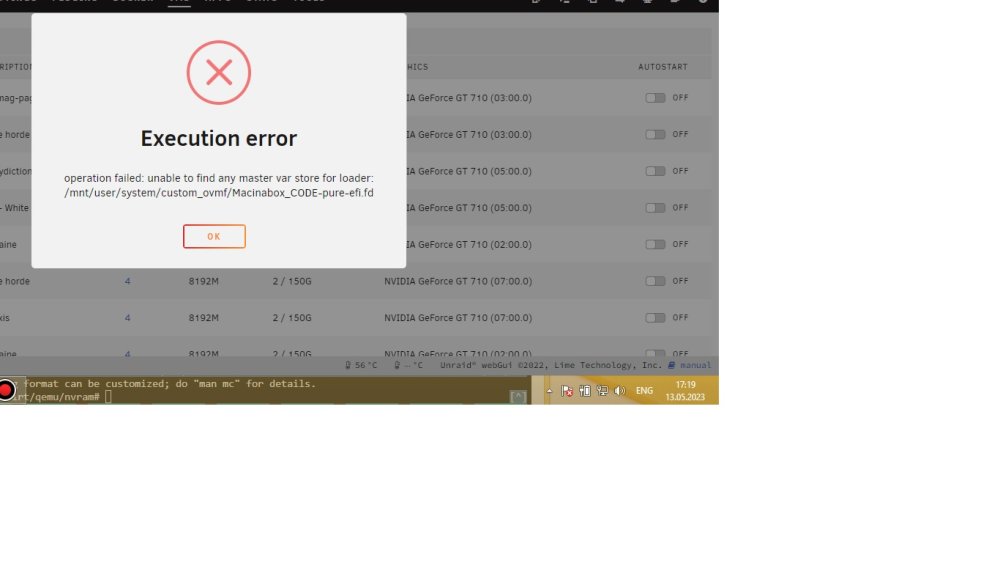This screenshot has width=1000, height=563.
Task: Click 8192M memory value in xis row
Action: (x=203, y=318)
